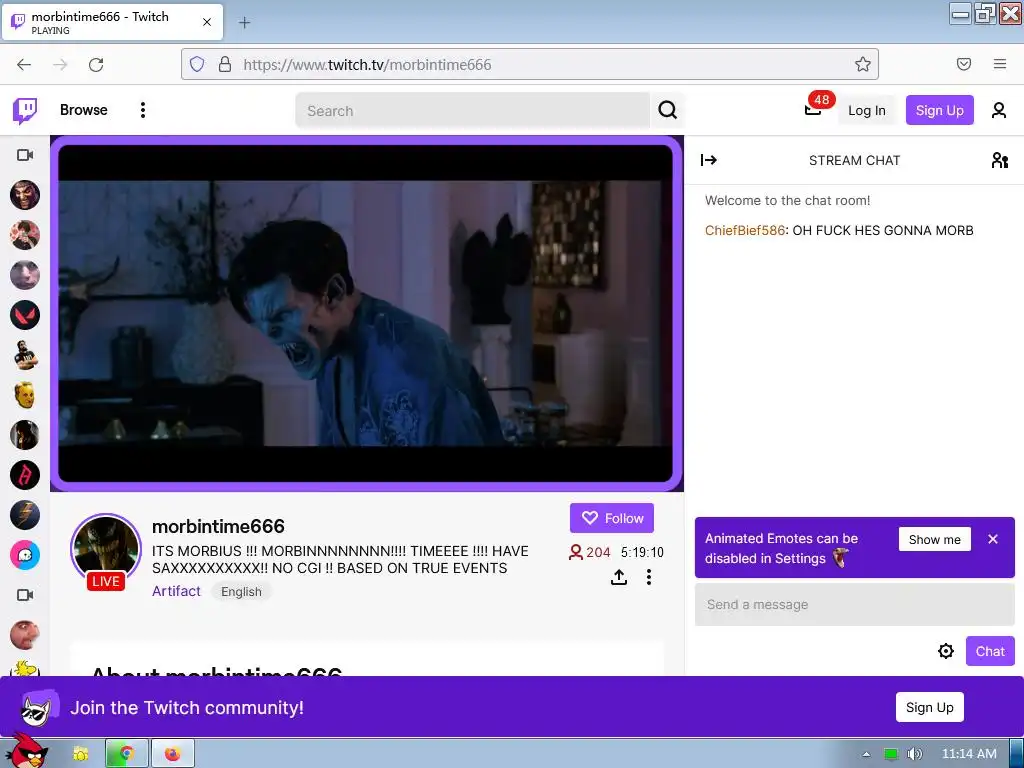
Task: Focus the Twitch search field
Action: point(473,110)
